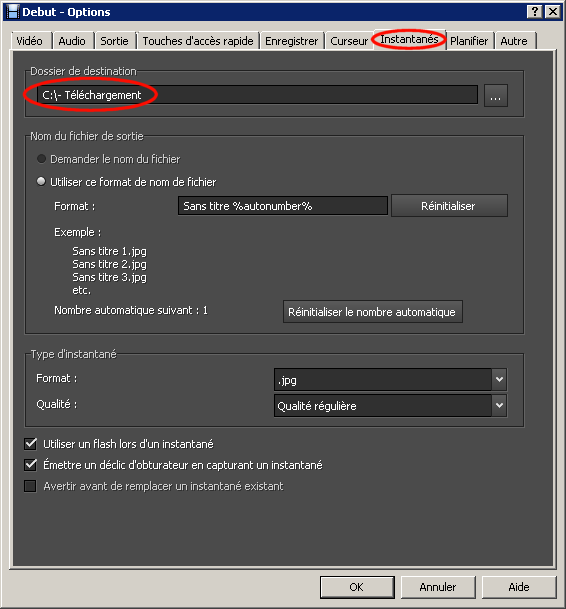Screen dimensions: 566x609
Task: Click the destination folder path field
Action: coord(257,95)
